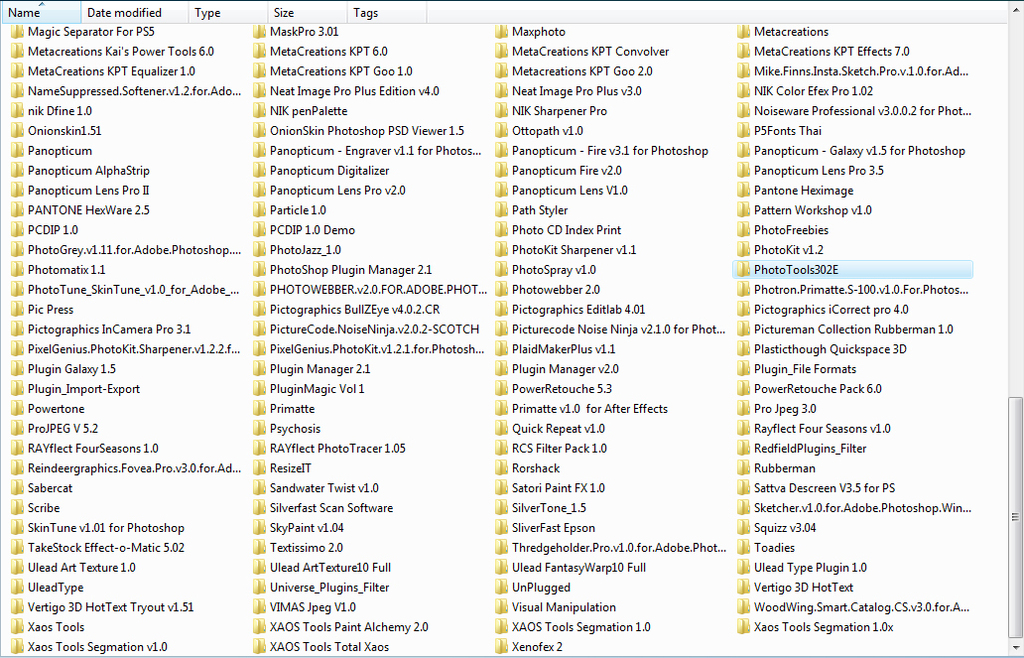
Task: Select the Quick Repeat v1.0 folder
Action: [558, 429]
